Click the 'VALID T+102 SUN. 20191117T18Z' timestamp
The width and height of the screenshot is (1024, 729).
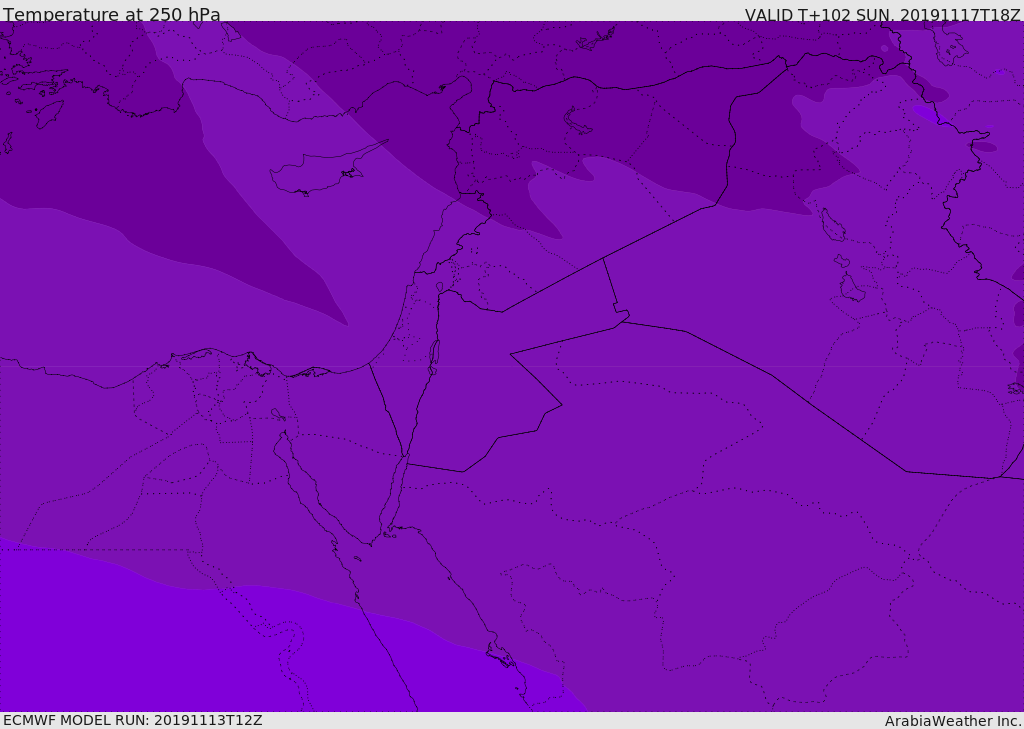pyautogui.click(x=882, y=15)
